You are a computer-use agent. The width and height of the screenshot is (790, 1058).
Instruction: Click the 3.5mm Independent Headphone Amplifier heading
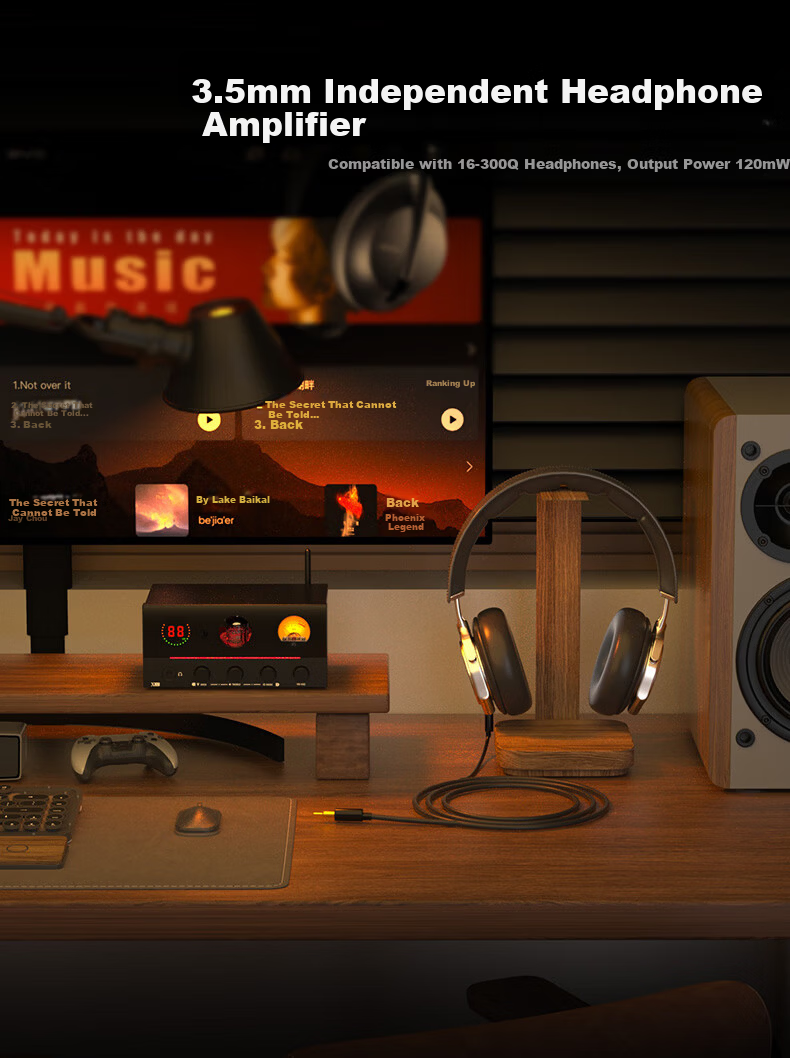click(x=476, y=108)
